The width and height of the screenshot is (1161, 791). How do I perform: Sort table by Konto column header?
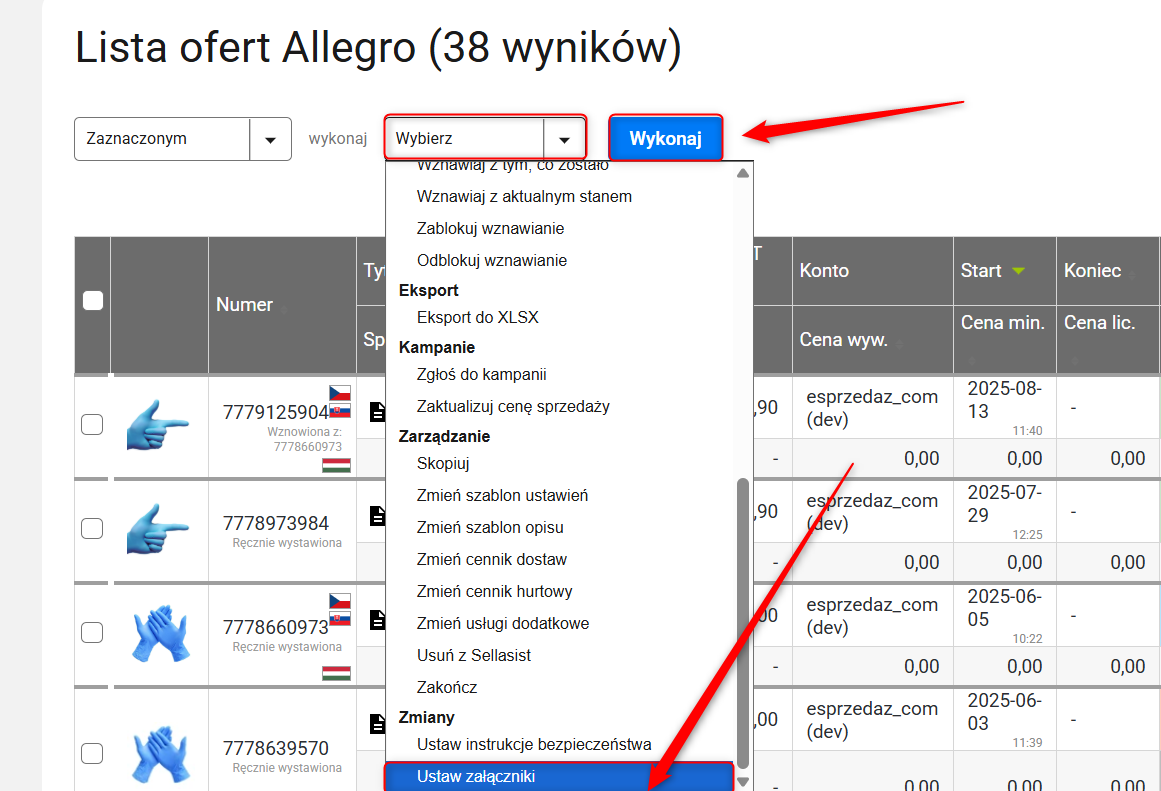[x=824, y=270]
